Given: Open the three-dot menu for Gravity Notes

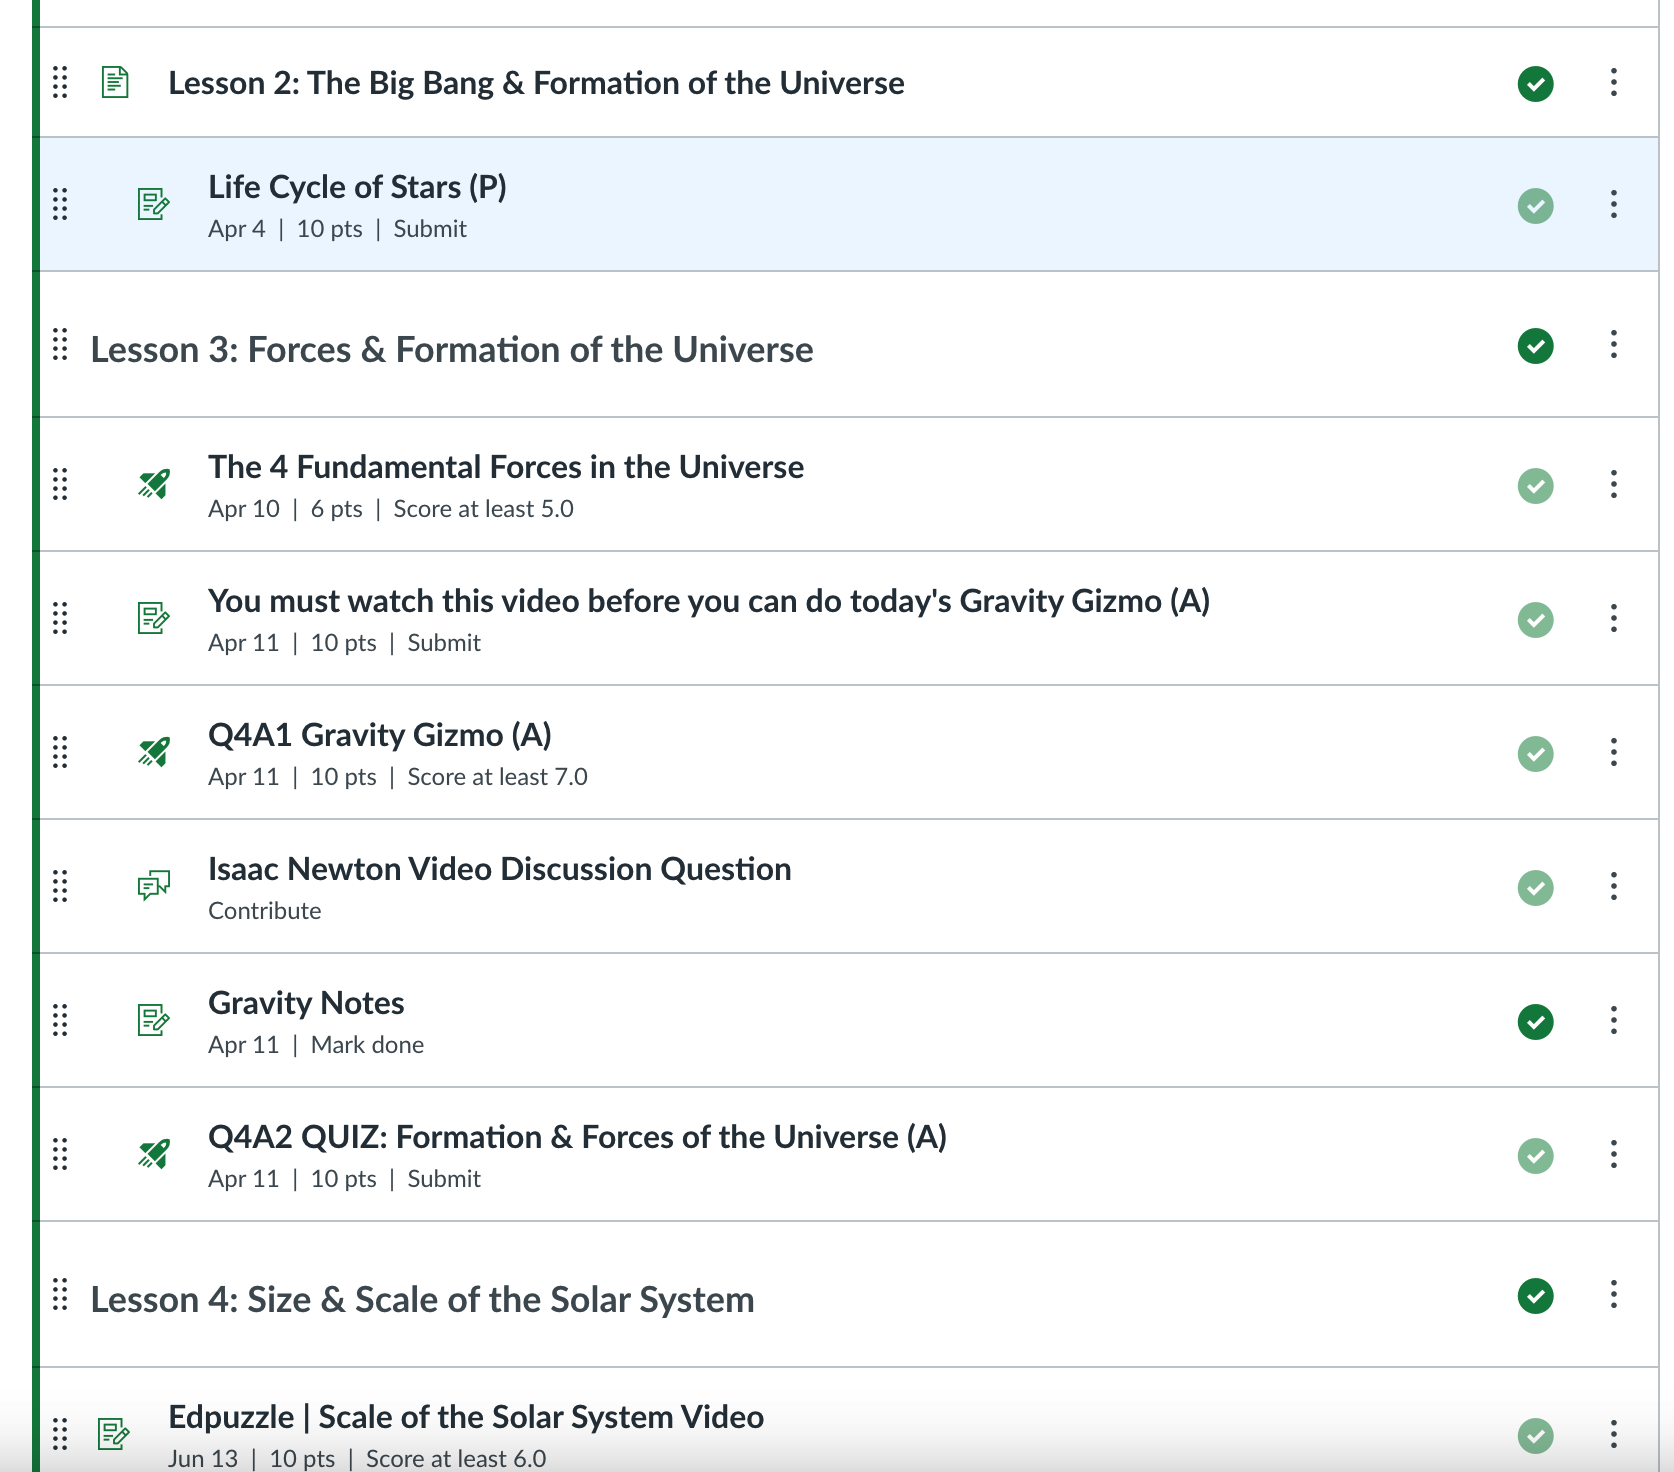Looking at the screenshot, I should coord(1613,1020).
